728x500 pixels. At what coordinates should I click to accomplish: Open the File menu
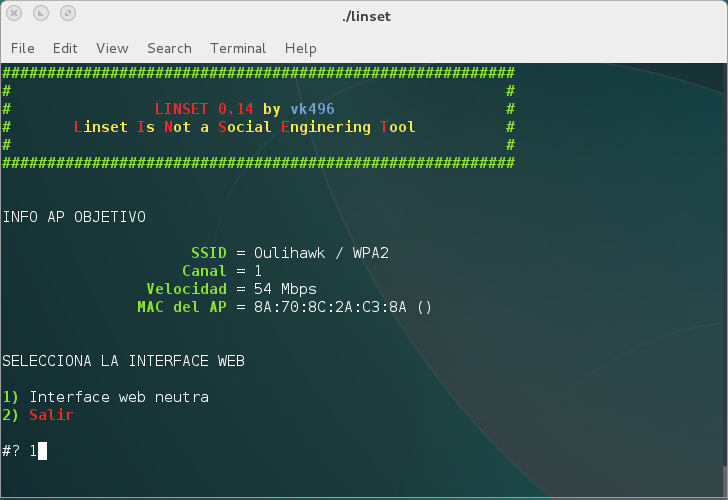click(23, 48)
